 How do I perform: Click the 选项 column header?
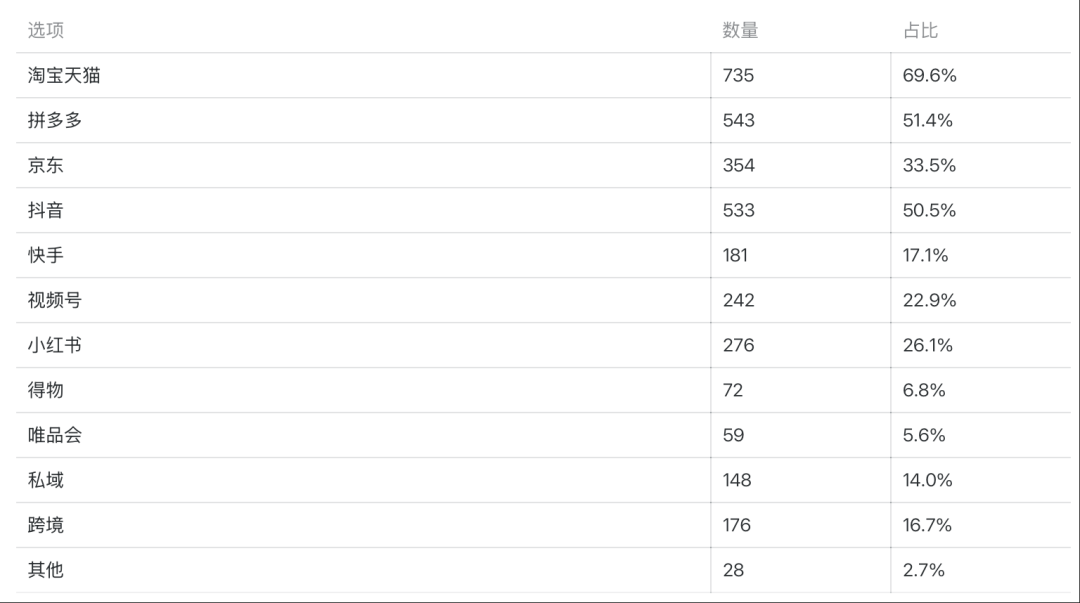coord(46,30)
